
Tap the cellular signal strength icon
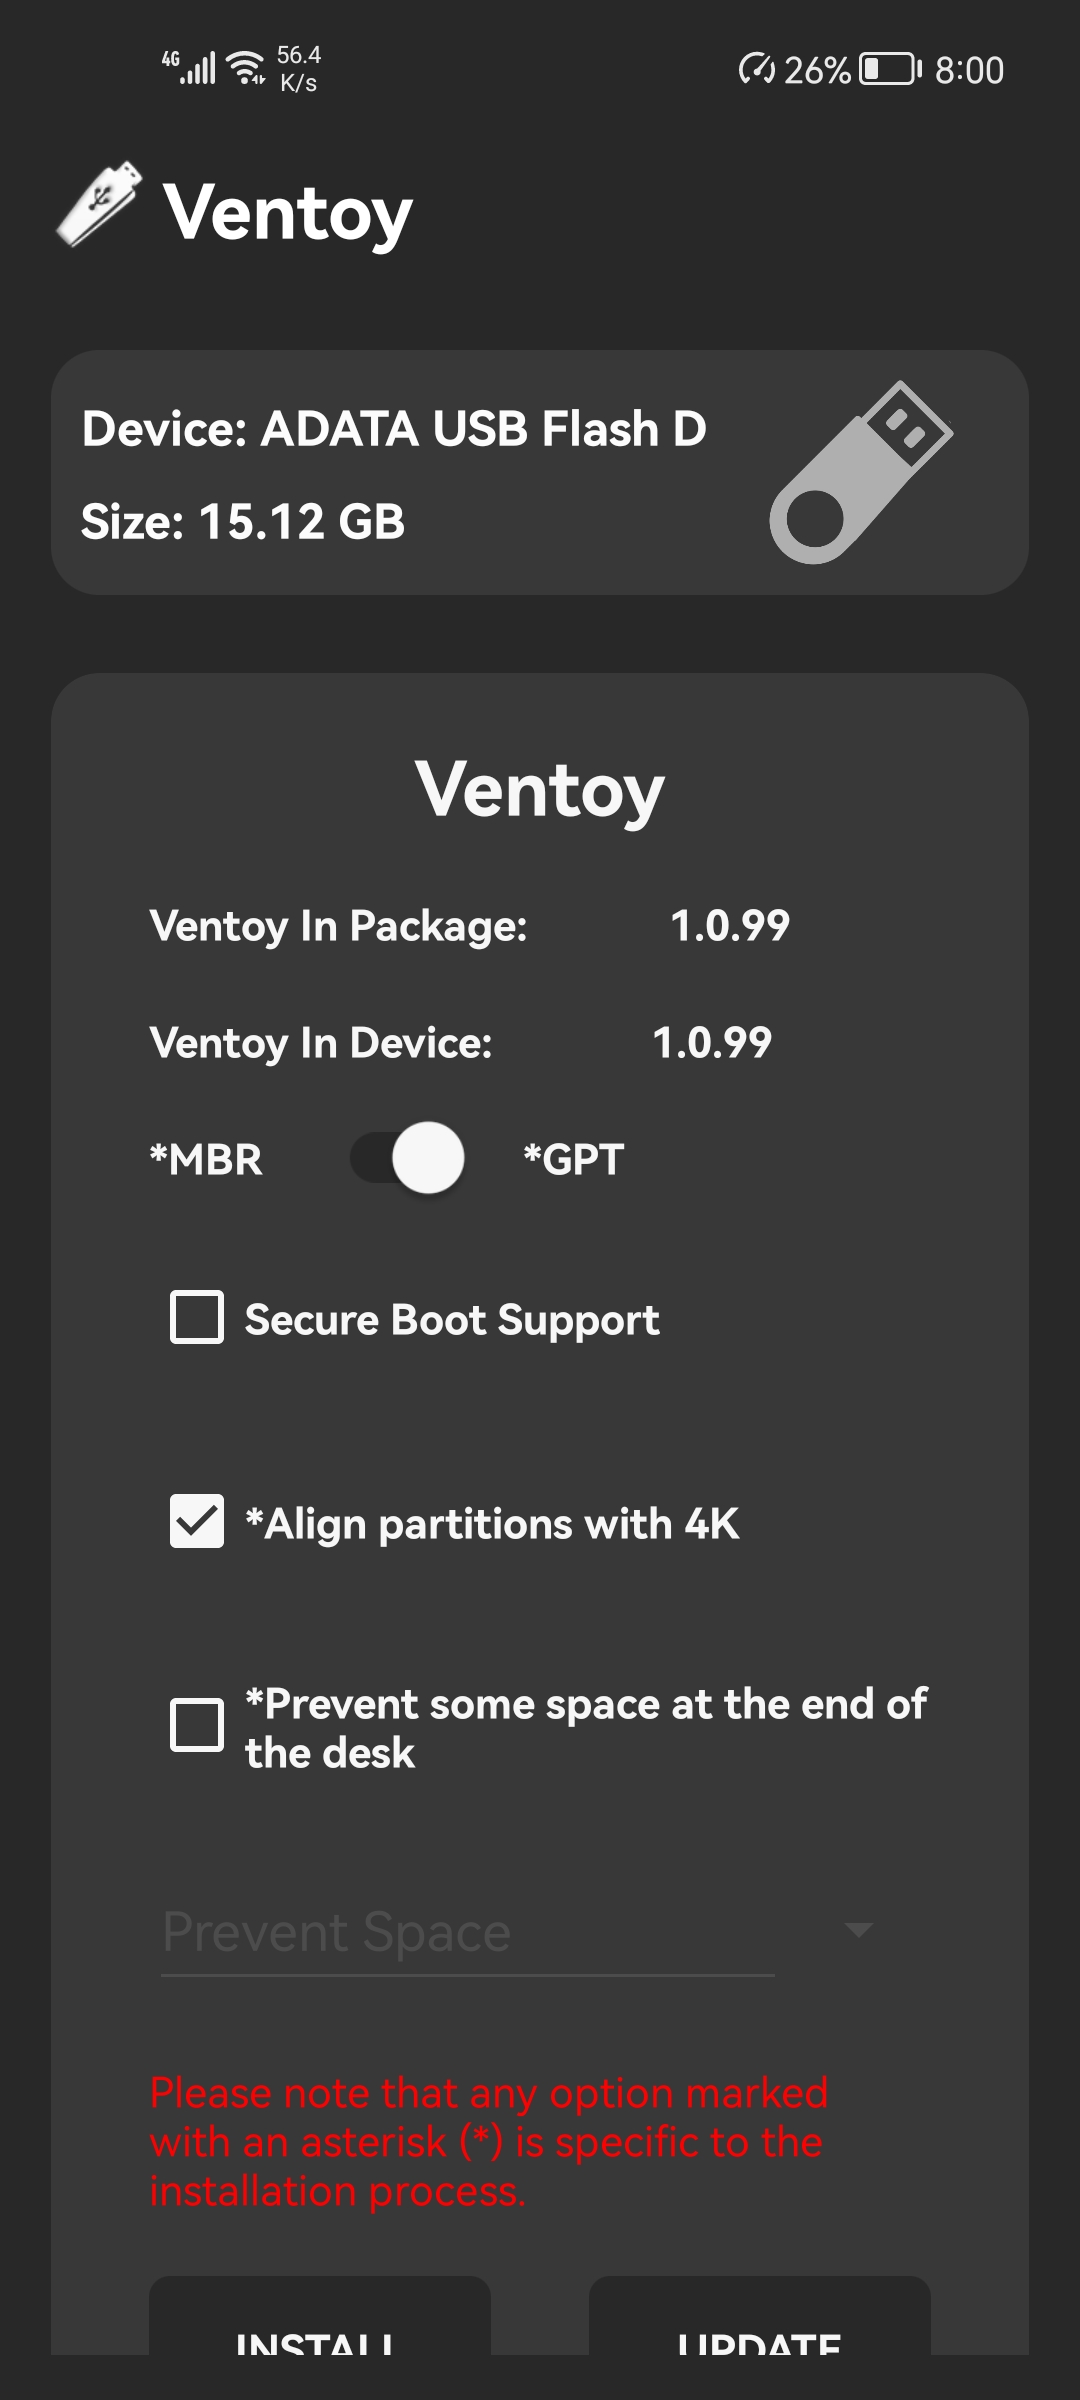(x=200, y=68)
